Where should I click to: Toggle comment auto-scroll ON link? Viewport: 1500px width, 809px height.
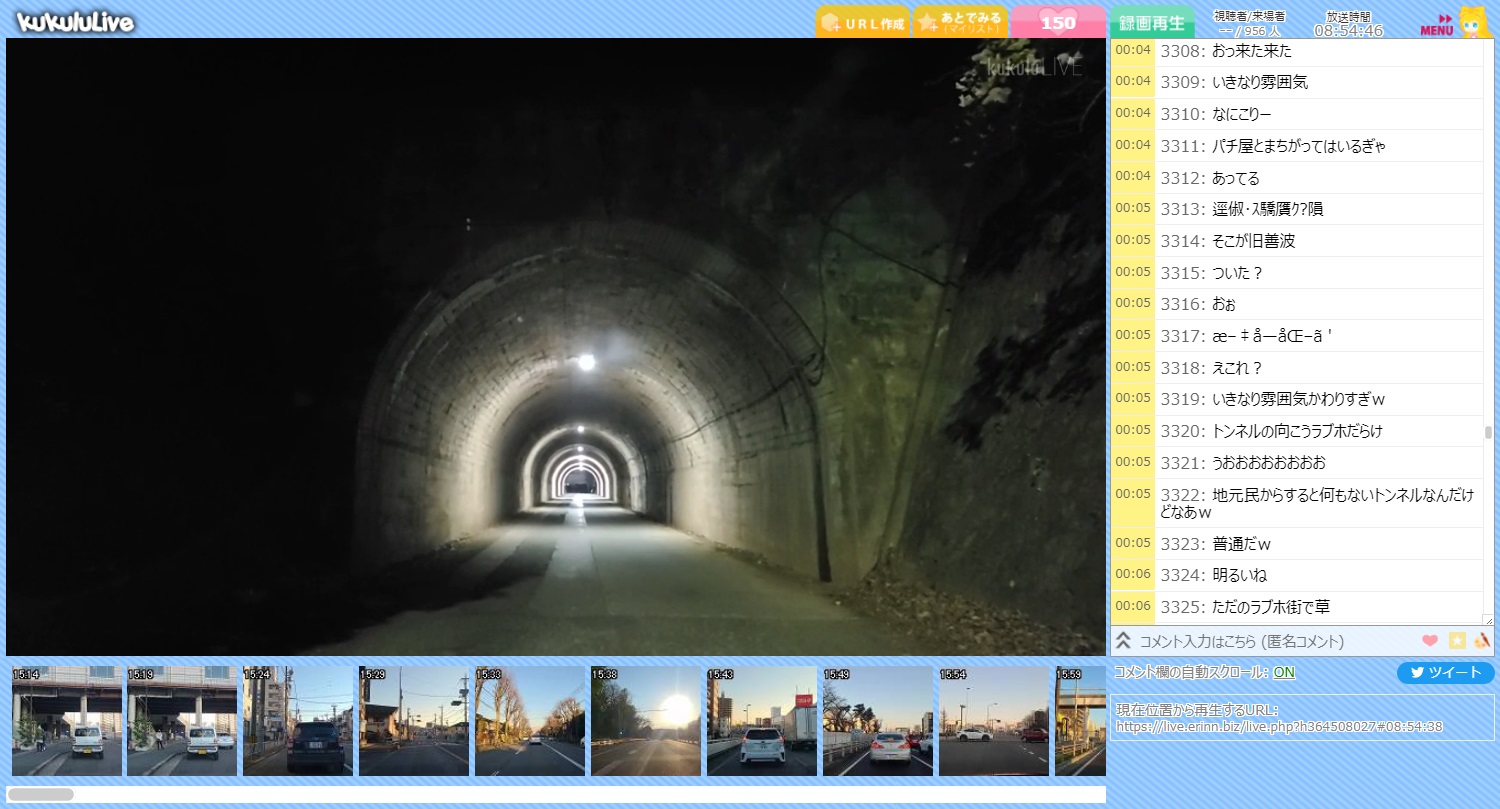[x=1284, y=673]
